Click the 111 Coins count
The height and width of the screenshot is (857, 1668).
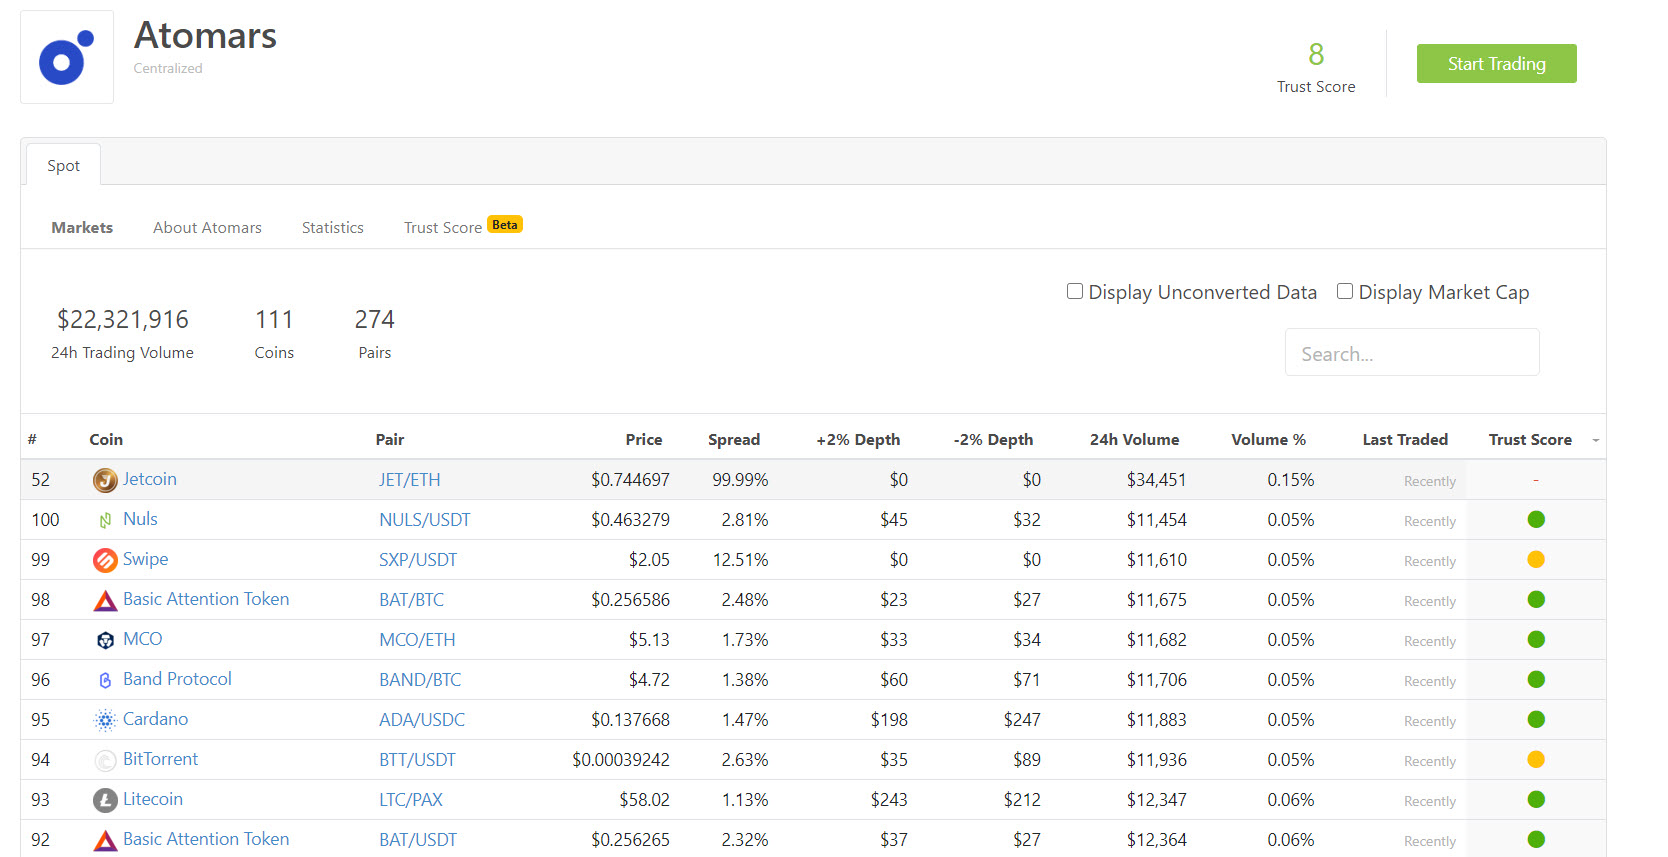[x=274, y=320]
